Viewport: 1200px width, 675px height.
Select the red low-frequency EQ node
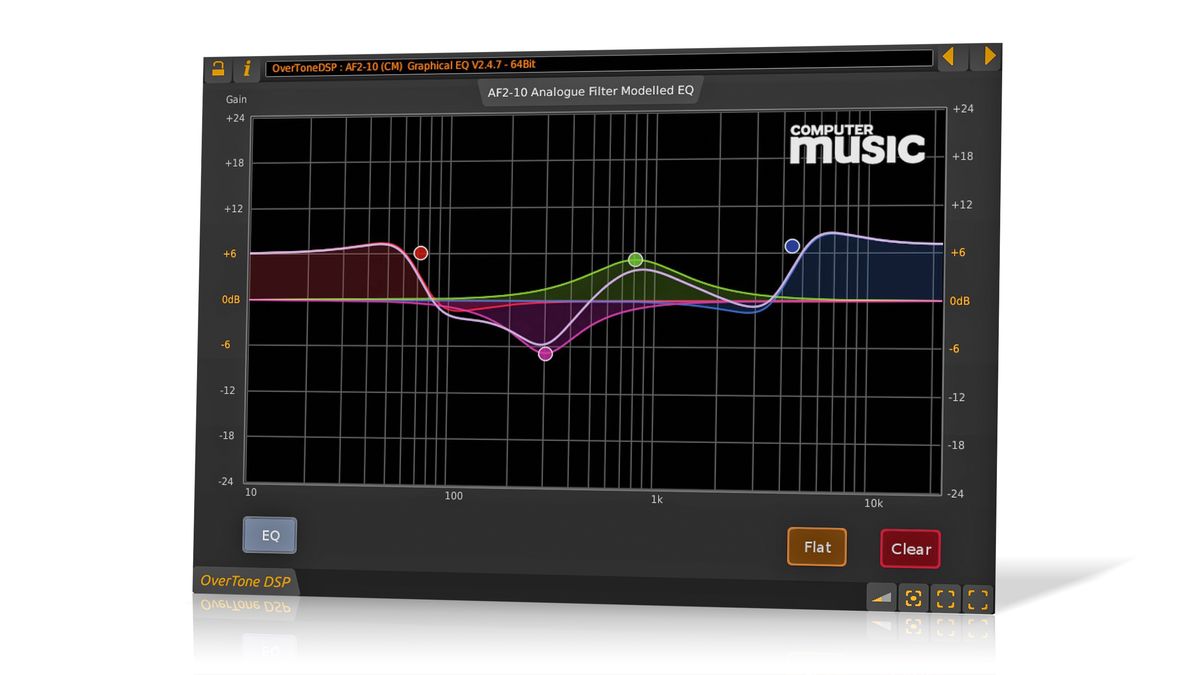[x=420, y=252]
